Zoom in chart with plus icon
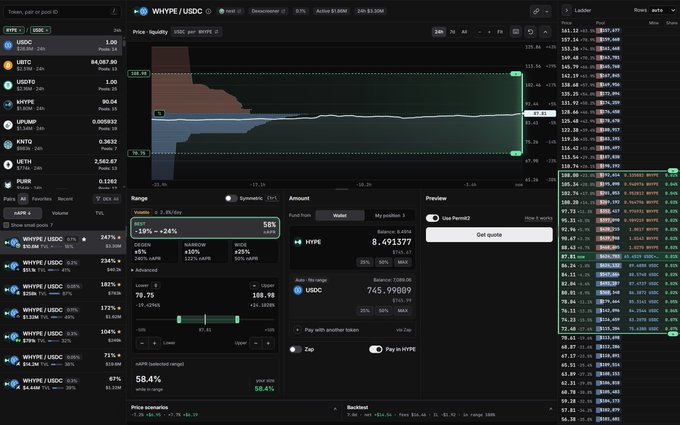The image size is (680, 425). tap(489, 32)
